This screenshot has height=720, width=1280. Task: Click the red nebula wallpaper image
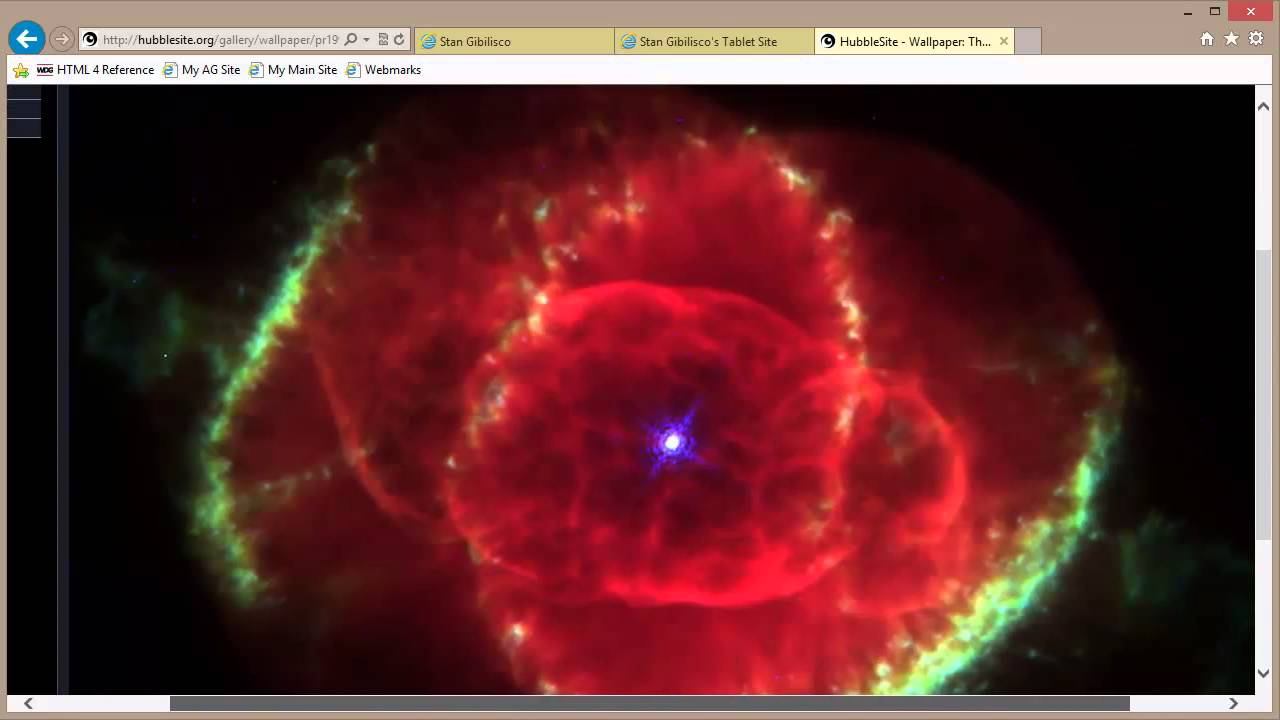[x=661, y=390]
